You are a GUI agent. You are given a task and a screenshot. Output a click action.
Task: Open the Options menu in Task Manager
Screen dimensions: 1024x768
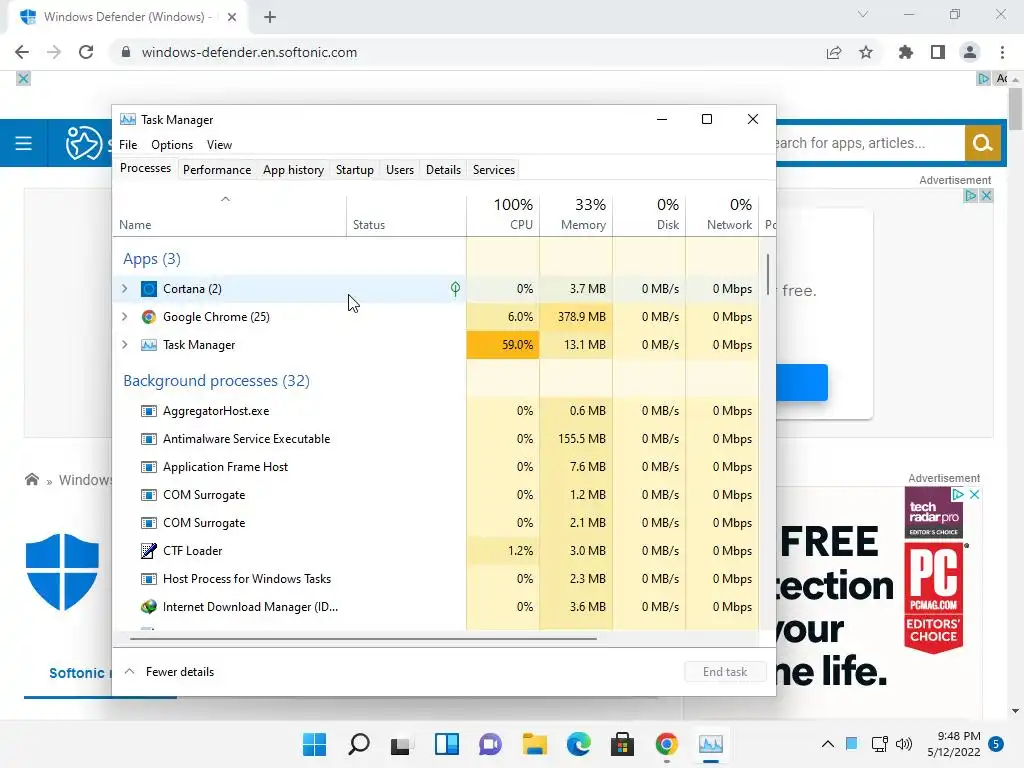point(172,145)
